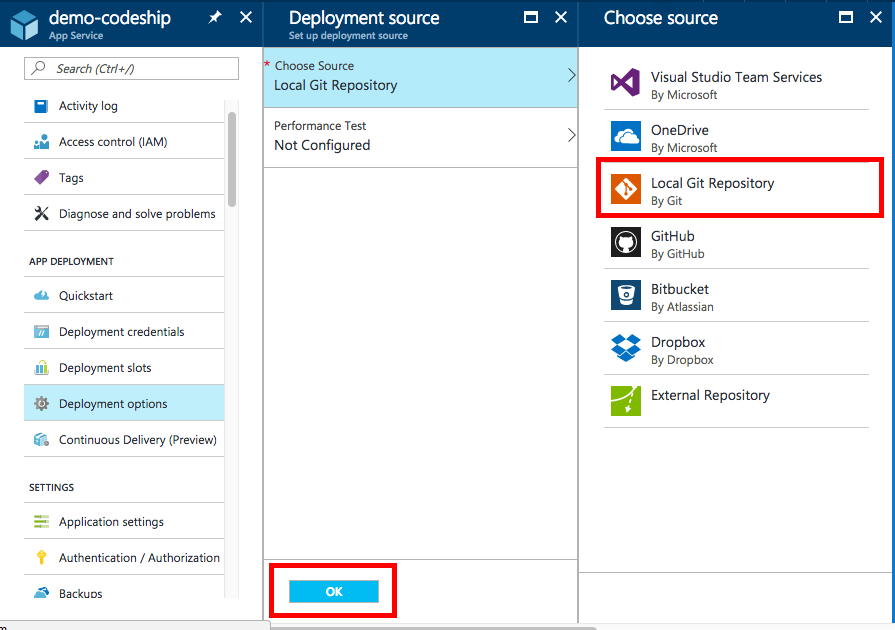Viewport: 895px width, 630px height.
Task: Choose External Repository source
Action: pos(736,402)
